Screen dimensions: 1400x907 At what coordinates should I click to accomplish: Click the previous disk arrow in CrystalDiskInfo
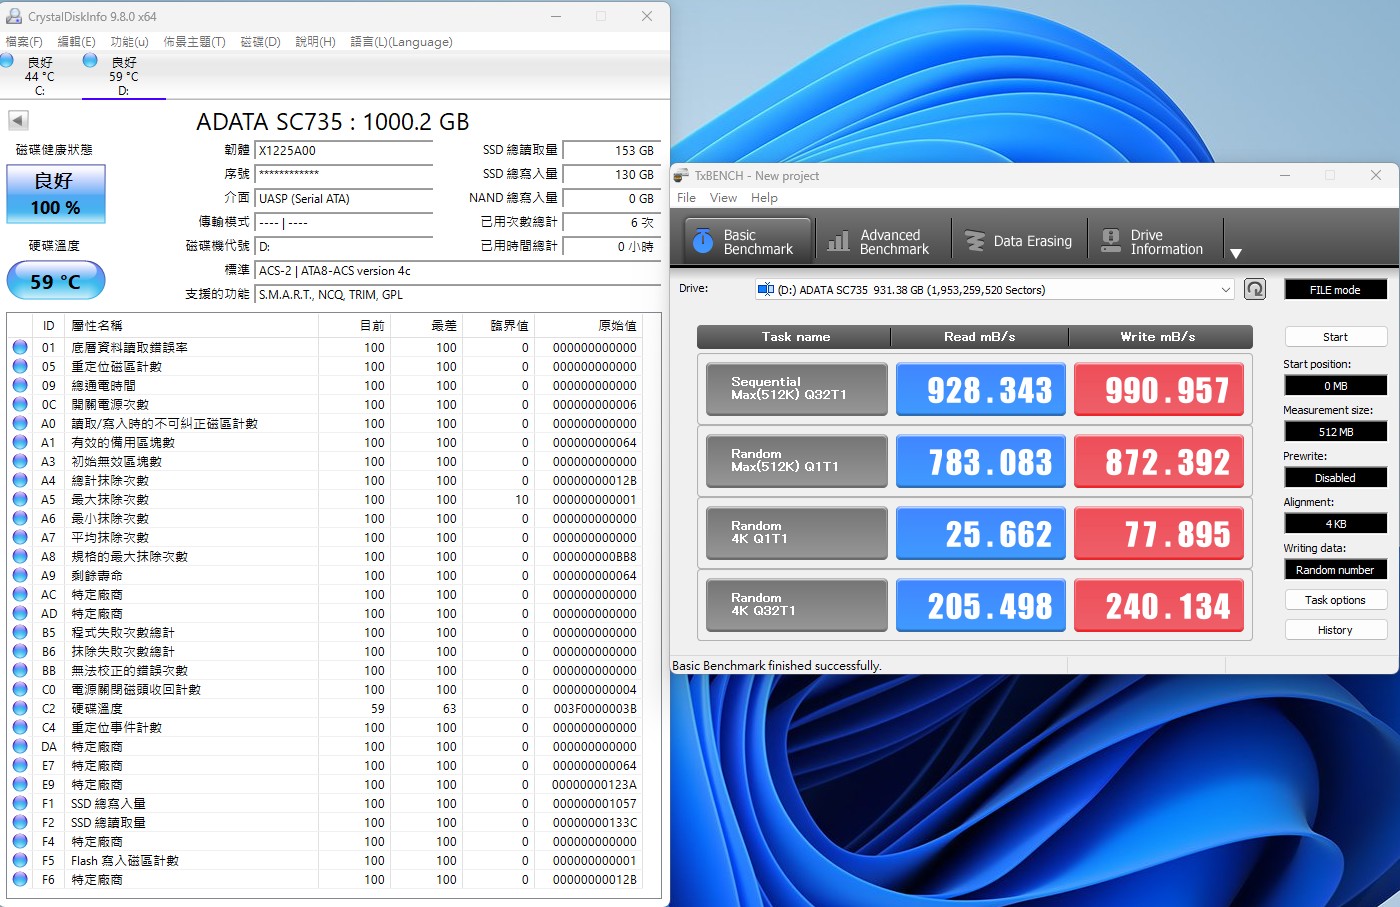pos(18,120)
